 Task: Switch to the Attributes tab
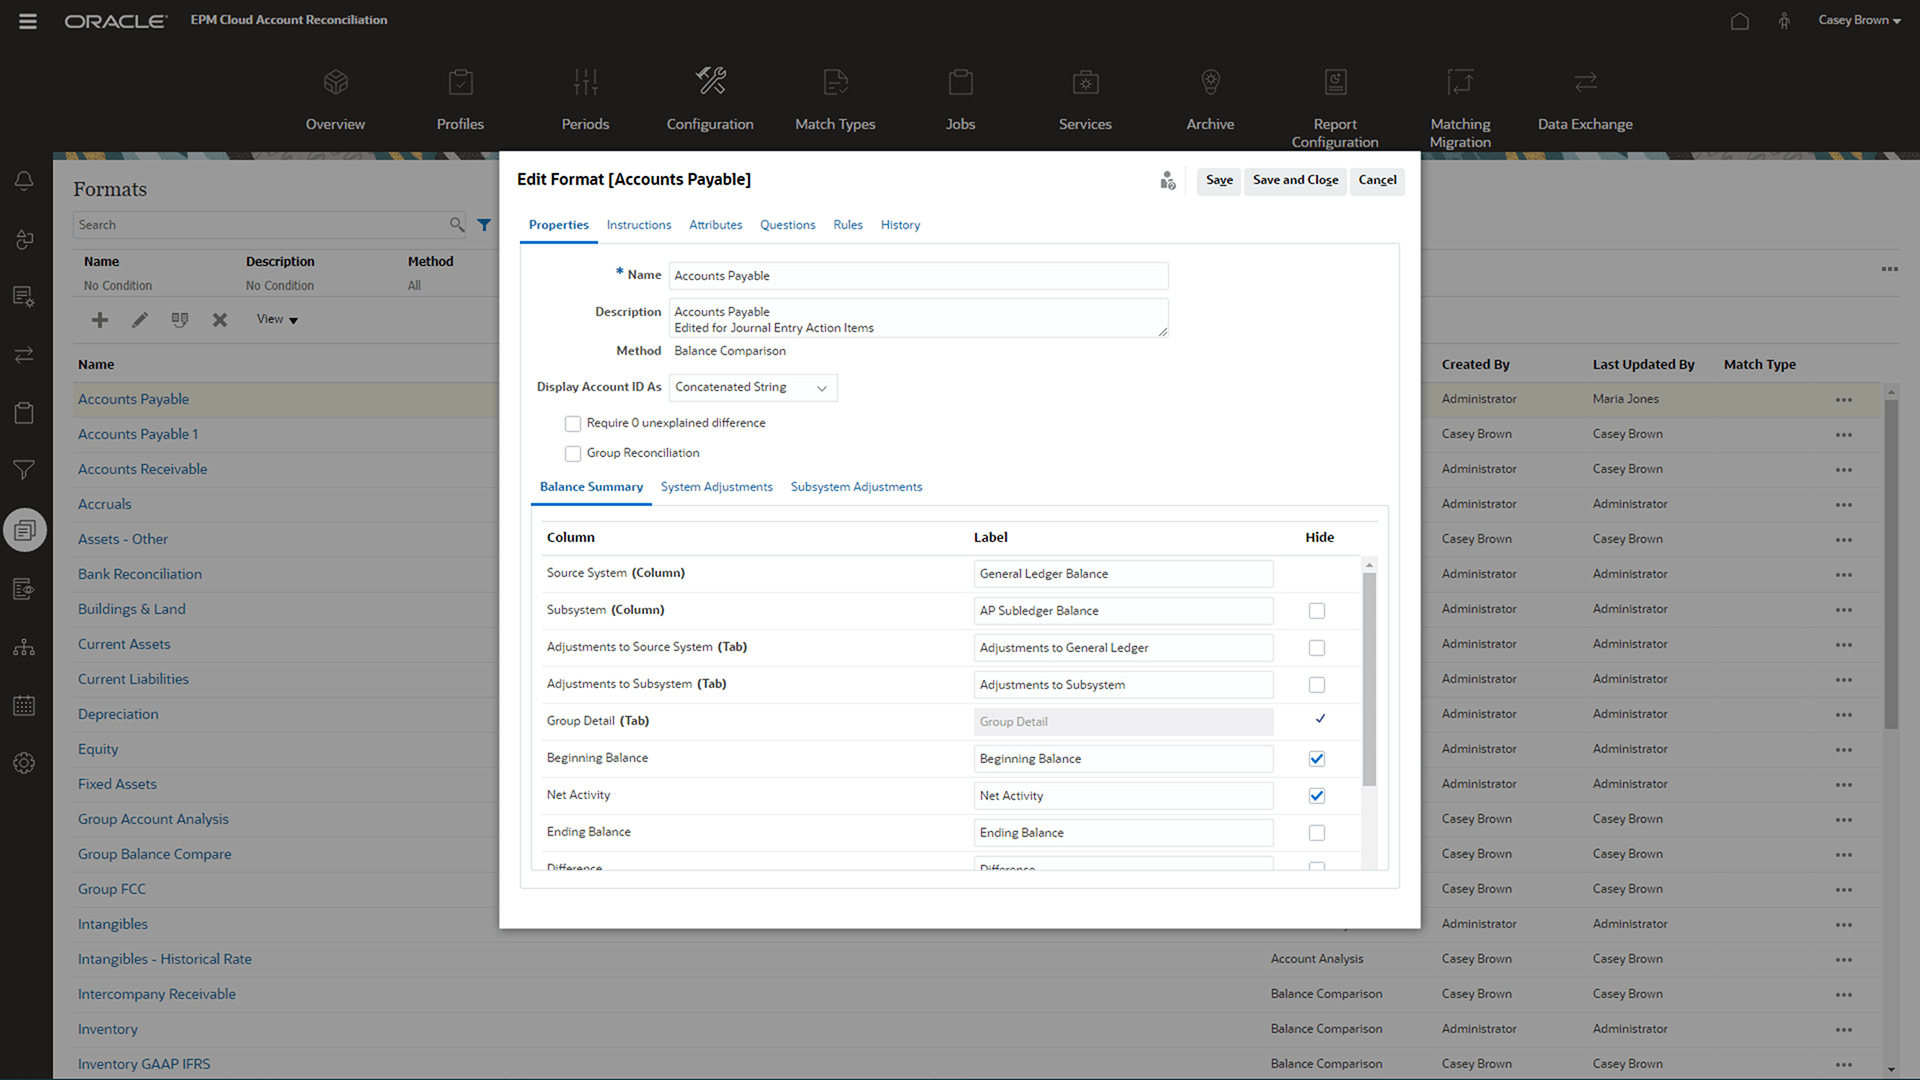point(715,225)
